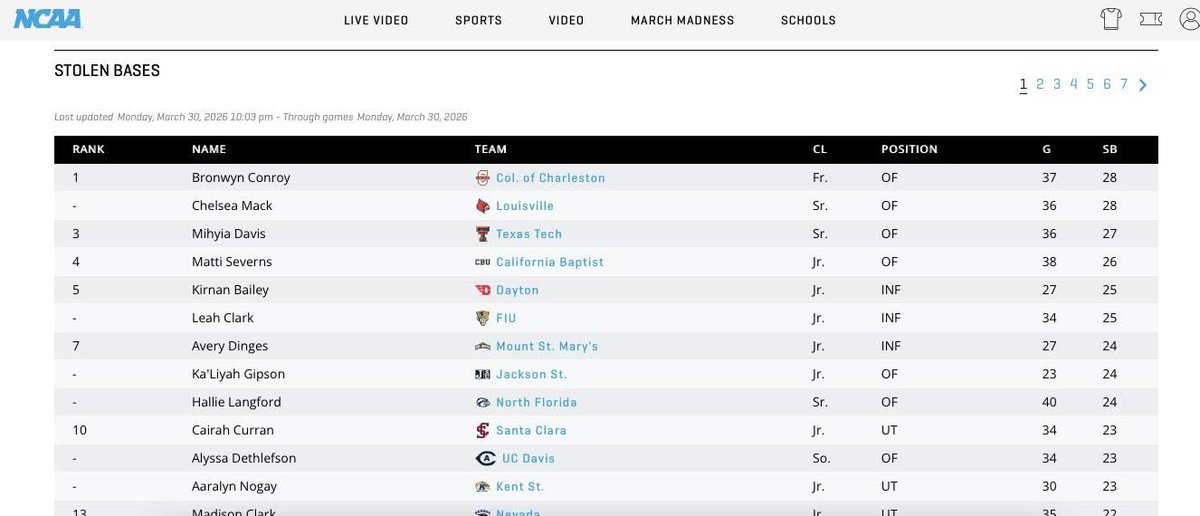1200x516 pixels.
Task: Click the Texas Tech team logo
Action: coord(483,234)
